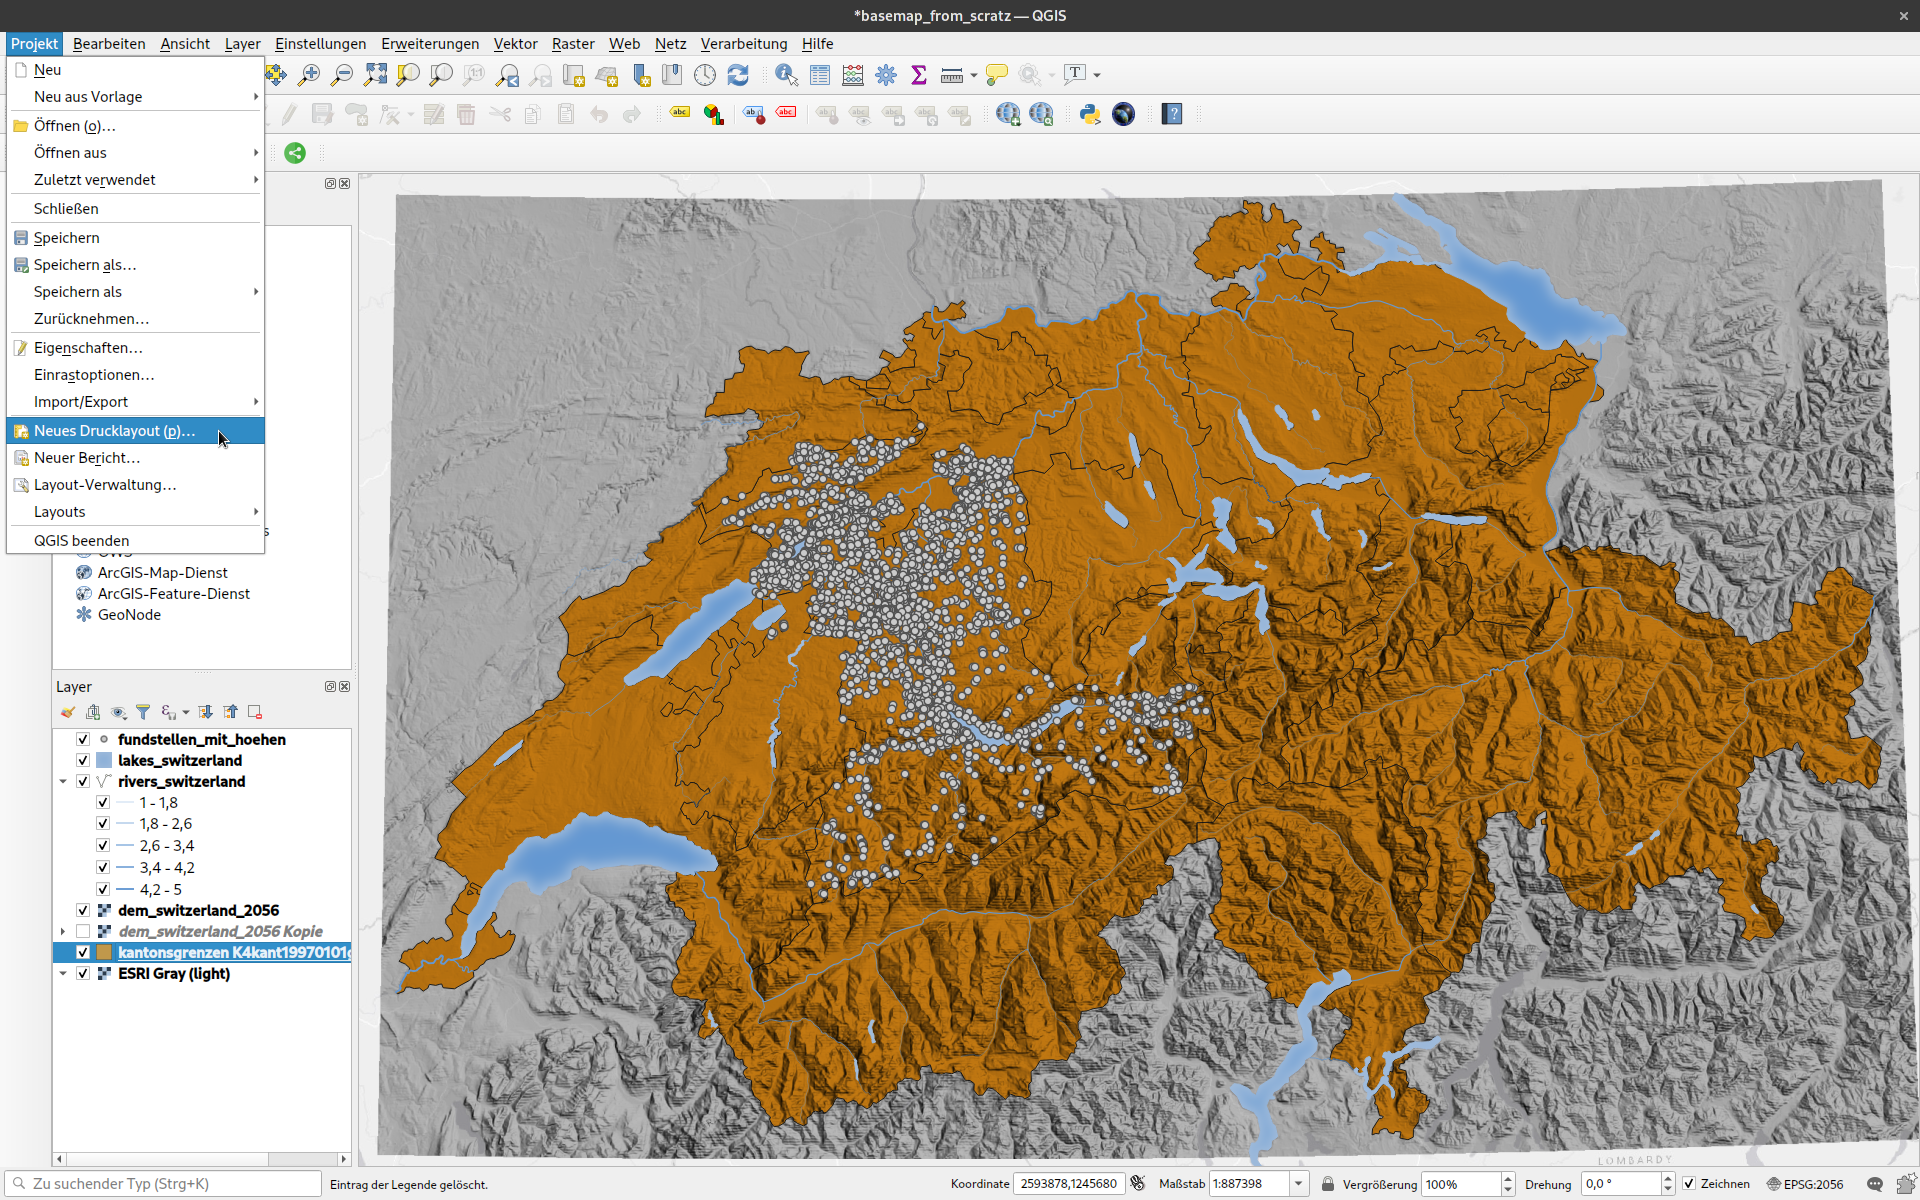Click the kantonsgrenzen orange color swatch

click(x=104, y=952)
